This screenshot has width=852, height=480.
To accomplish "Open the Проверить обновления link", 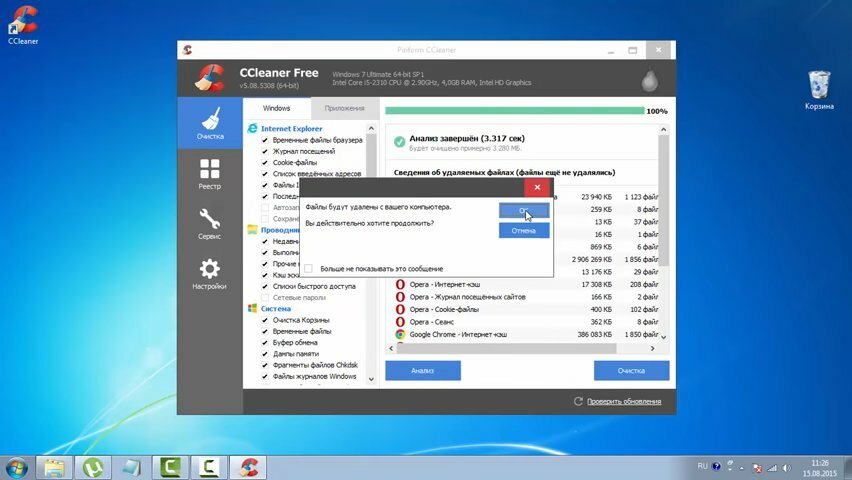I will pos(624,402).
